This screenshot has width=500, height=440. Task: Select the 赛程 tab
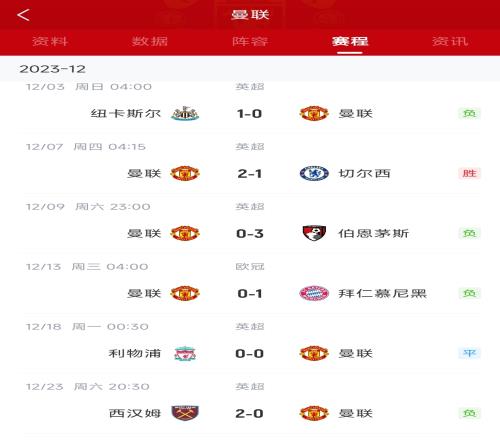click(x=350, y=41)
